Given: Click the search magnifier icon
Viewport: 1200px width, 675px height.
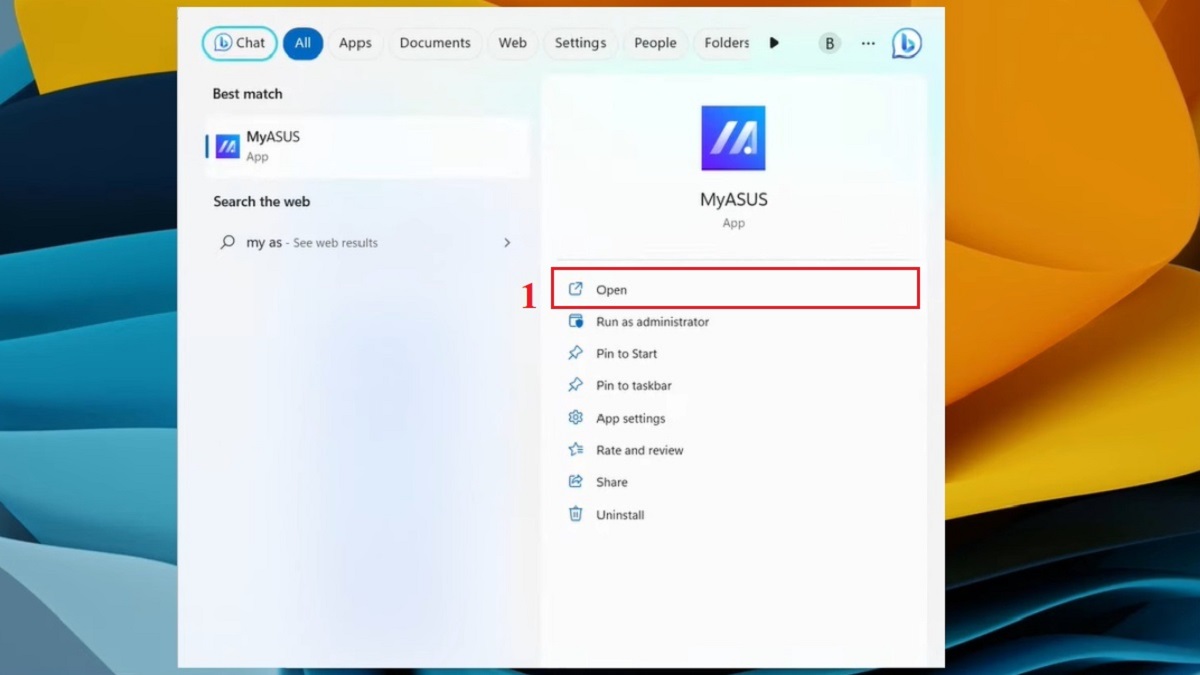Looking at the screenshot, I should click(x=227, y=242).
